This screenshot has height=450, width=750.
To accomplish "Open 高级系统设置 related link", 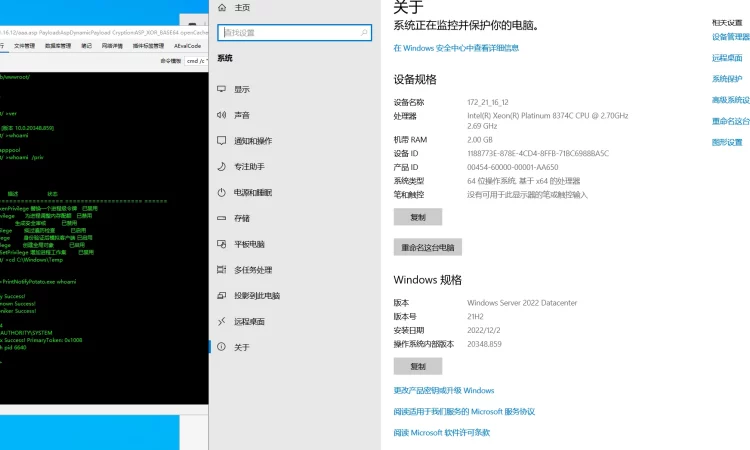I will (730, 100).
